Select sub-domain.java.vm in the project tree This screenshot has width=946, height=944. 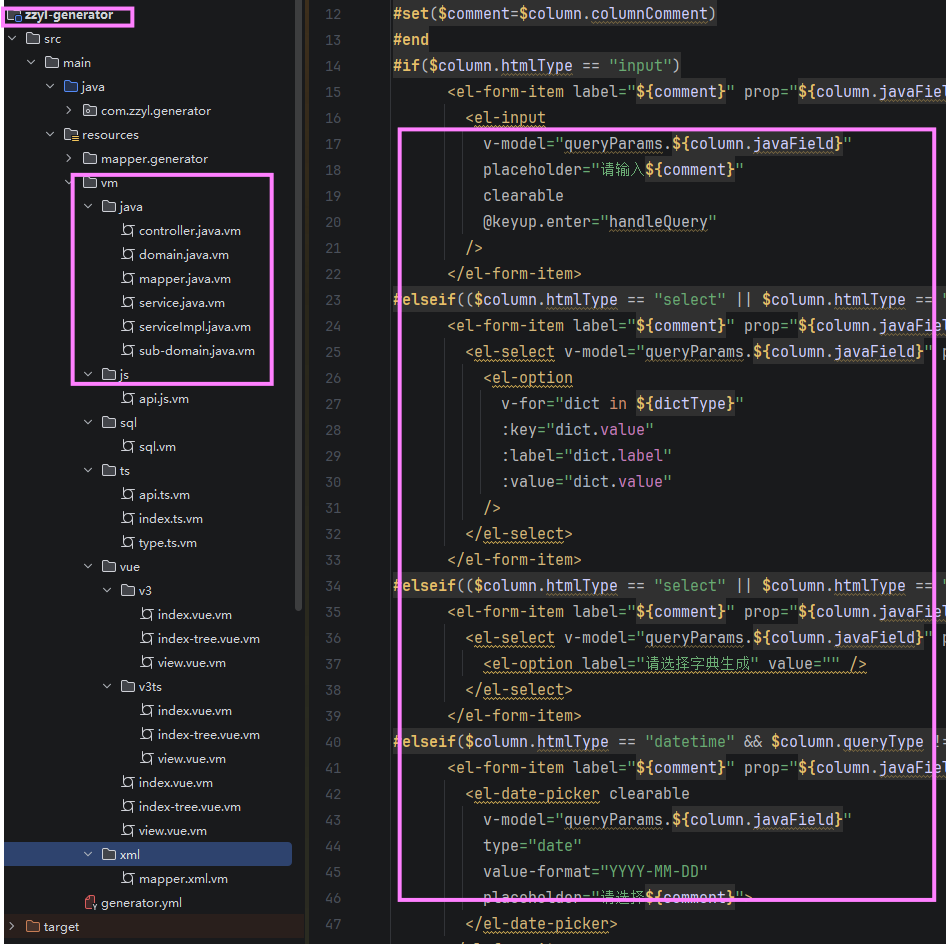pyautogui.click(x=197, y=350)
